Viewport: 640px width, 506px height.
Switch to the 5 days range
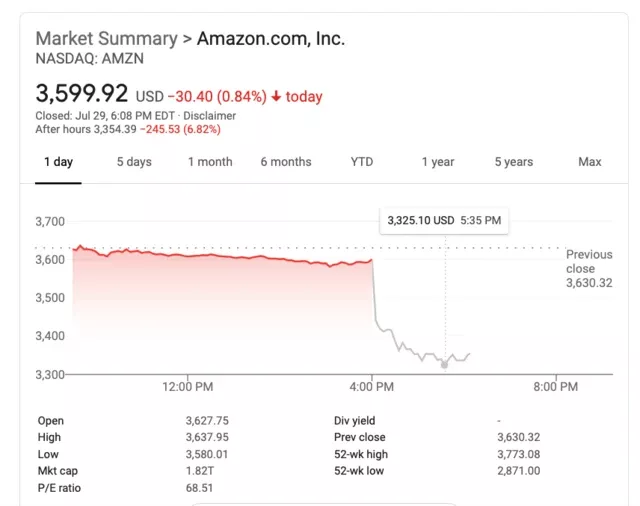click(x=134, y=162)
